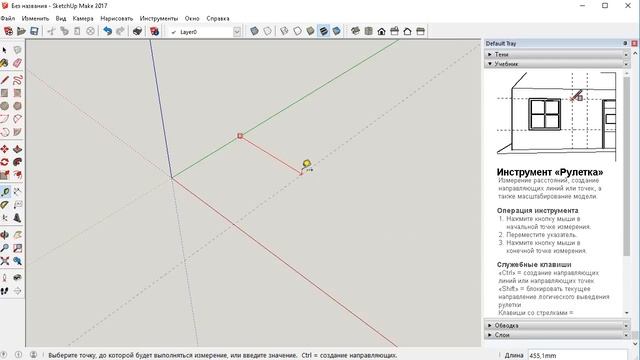Toggle Back Edges style
Screen dimensions: 640x360
click(x=267, y=31)
